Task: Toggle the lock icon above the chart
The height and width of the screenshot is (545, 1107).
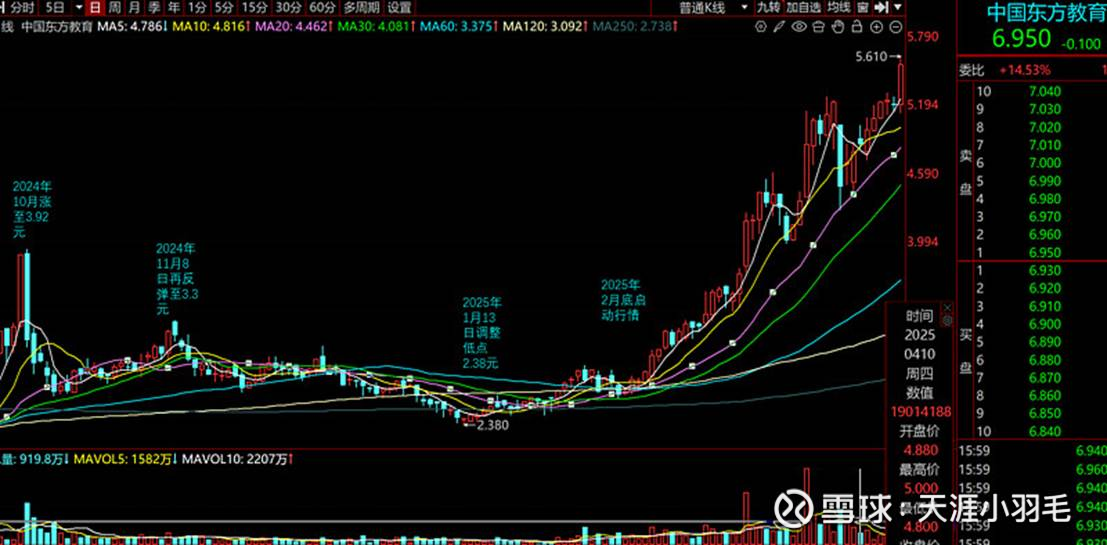Action: 856,27
